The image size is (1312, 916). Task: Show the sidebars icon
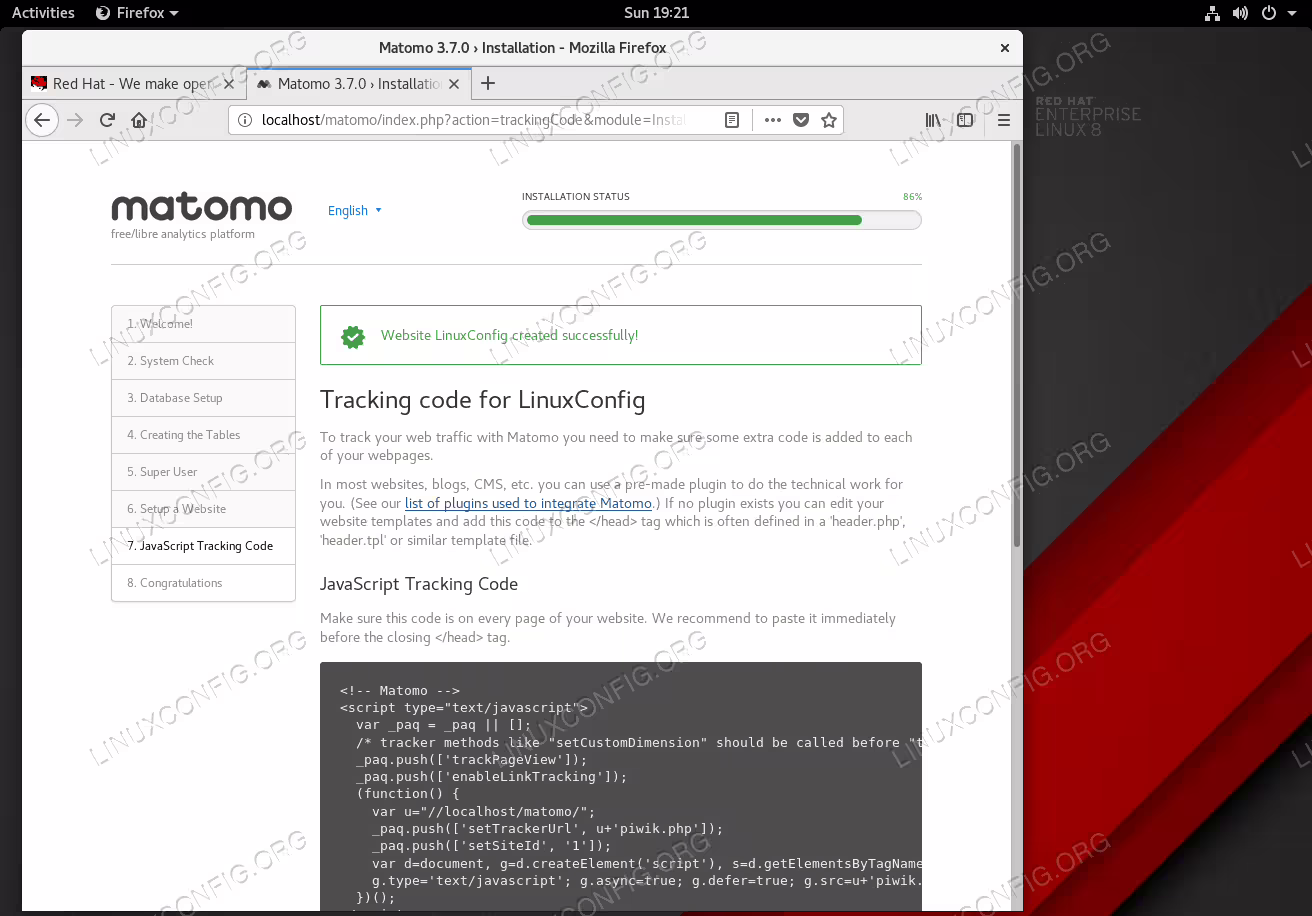click(x=965, y=120)
